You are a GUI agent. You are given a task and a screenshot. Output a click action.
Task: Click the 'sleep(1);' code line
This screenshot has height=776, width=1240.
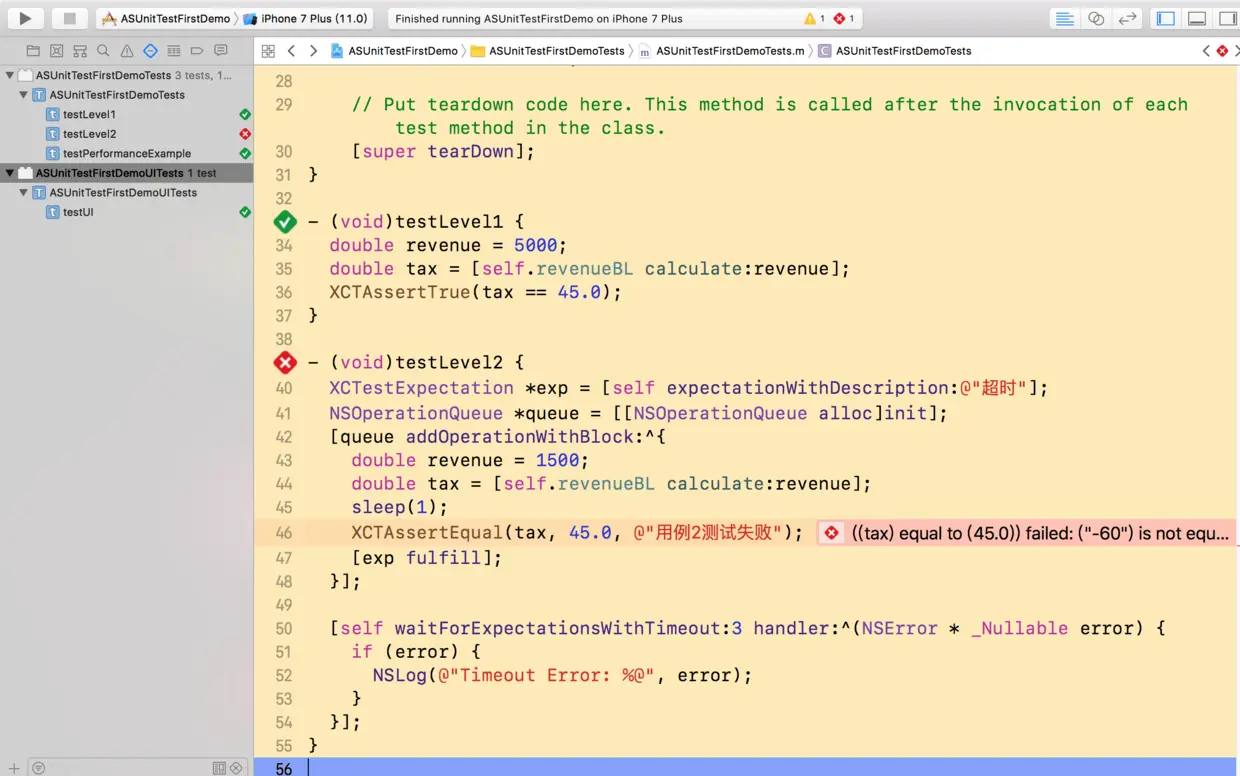click(399, 507)
